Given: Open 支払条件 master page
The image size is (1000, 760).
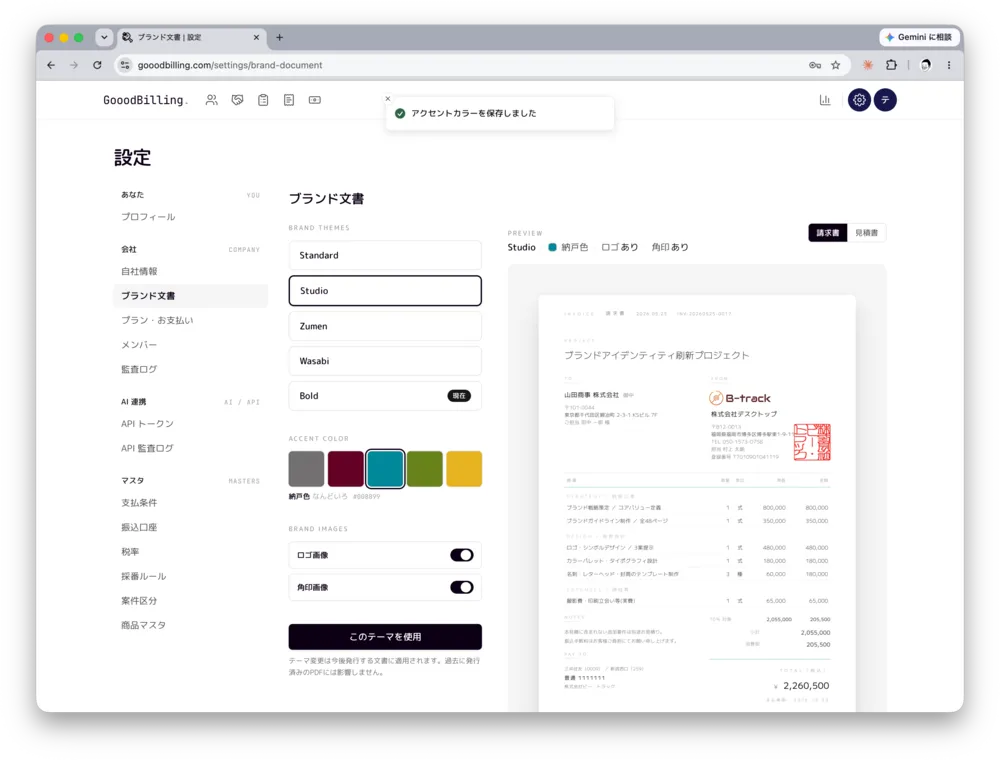Looking at the screenshot, I should tap(139, 503).
